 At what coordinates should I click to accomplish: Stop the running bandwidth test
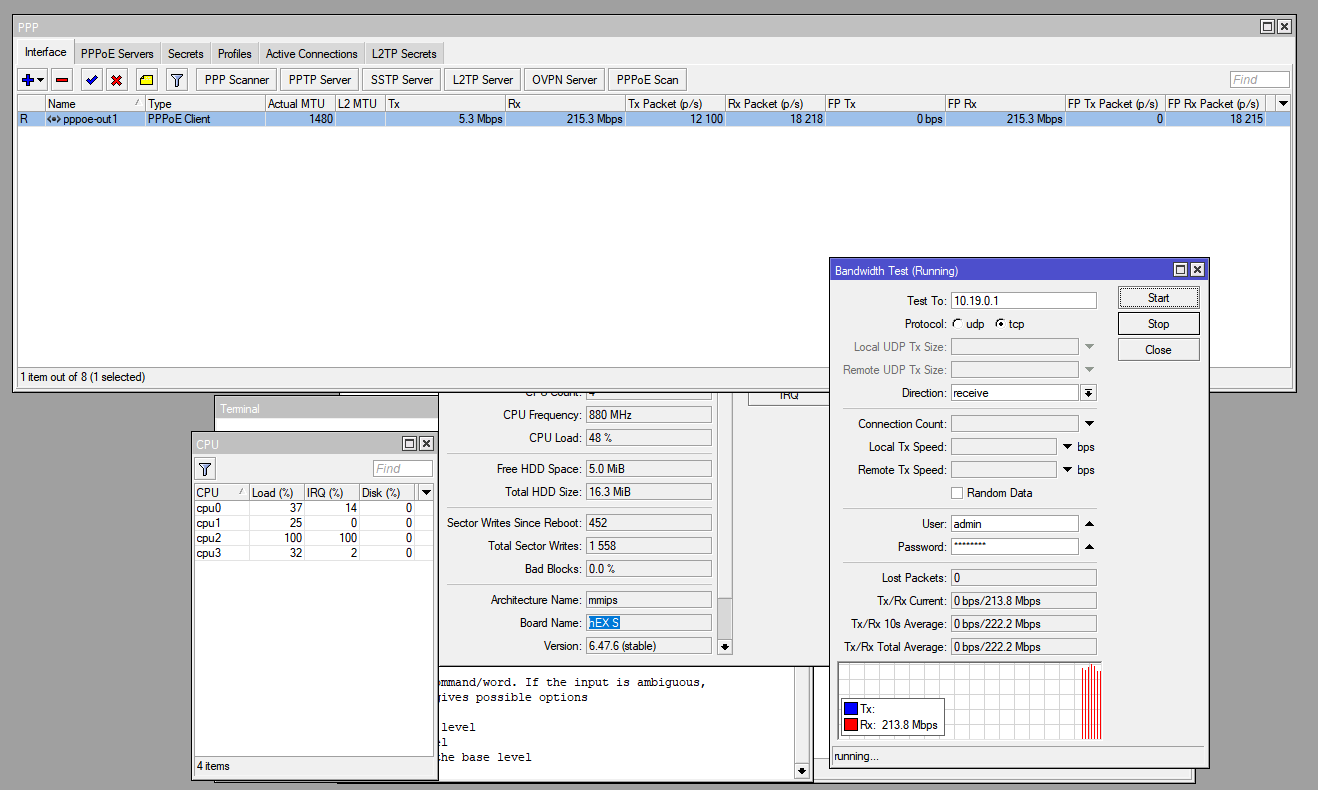coord(1158,324)
